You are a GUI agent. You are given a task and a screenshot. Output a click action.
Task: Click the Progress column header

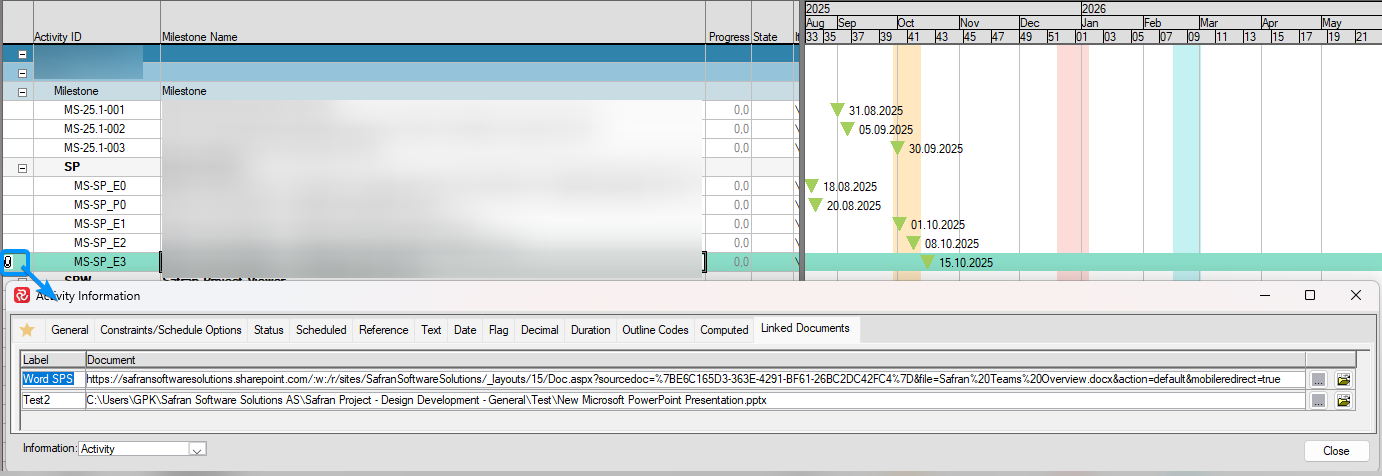(x=729, y=37)
